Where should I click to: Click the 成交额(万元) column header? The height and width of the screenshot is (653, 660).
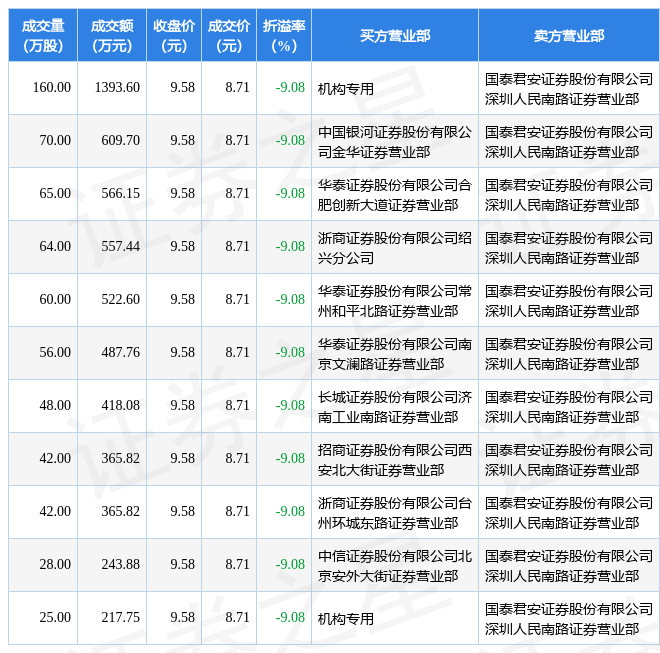112,35
